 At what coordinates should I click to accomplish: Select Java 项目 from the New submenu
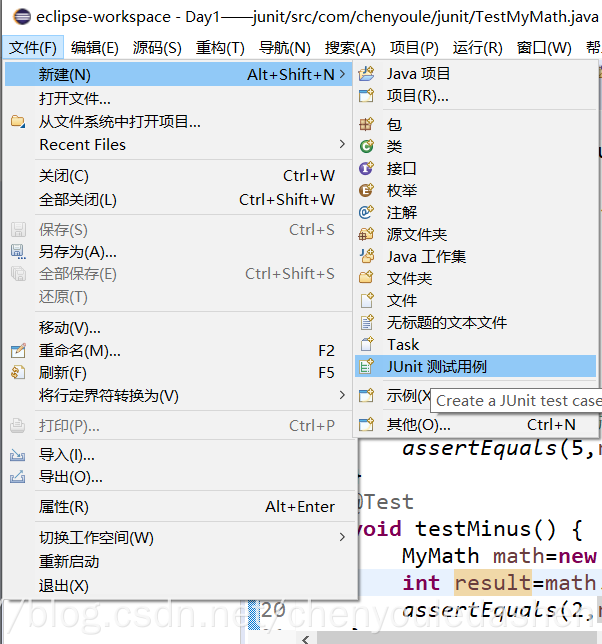[x=476, y=74]
